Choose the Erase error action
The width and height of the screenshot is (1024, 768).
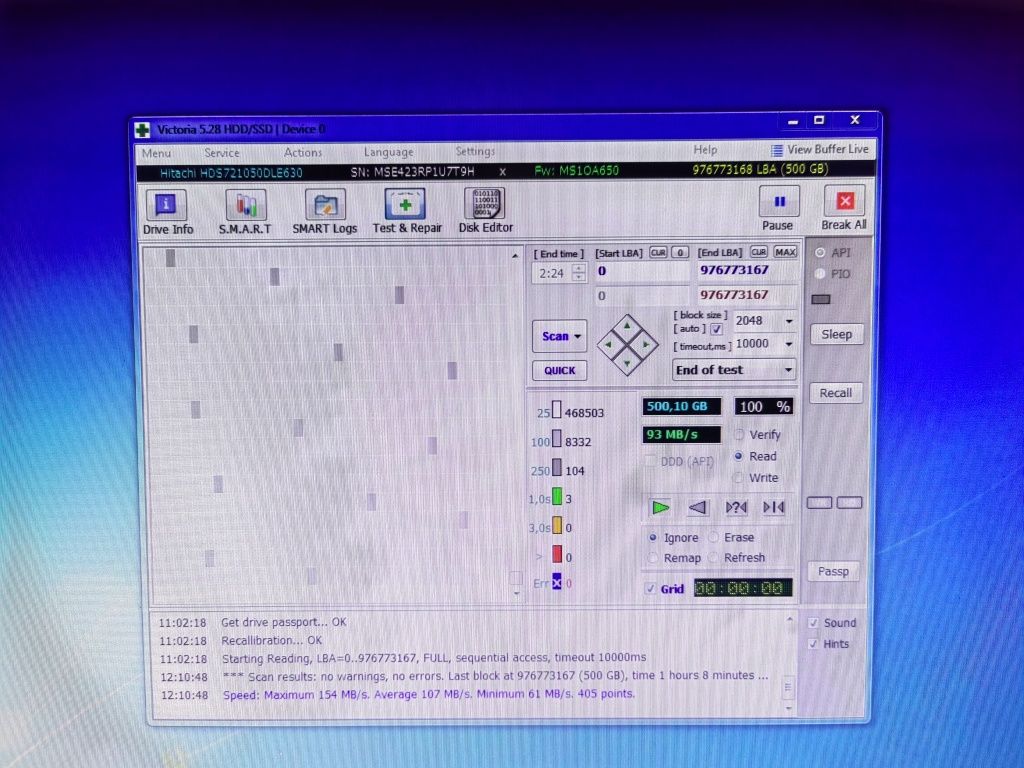(714, 537)
